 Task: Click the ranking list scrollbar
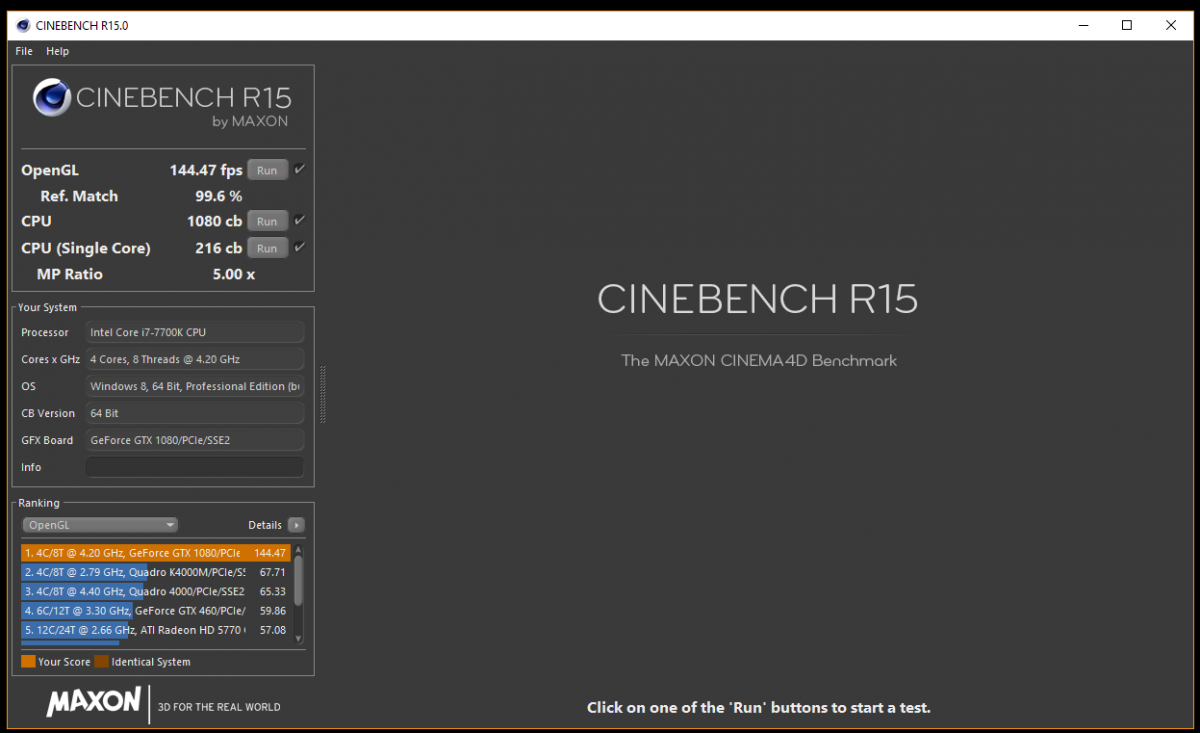click(x=298, y=580)
